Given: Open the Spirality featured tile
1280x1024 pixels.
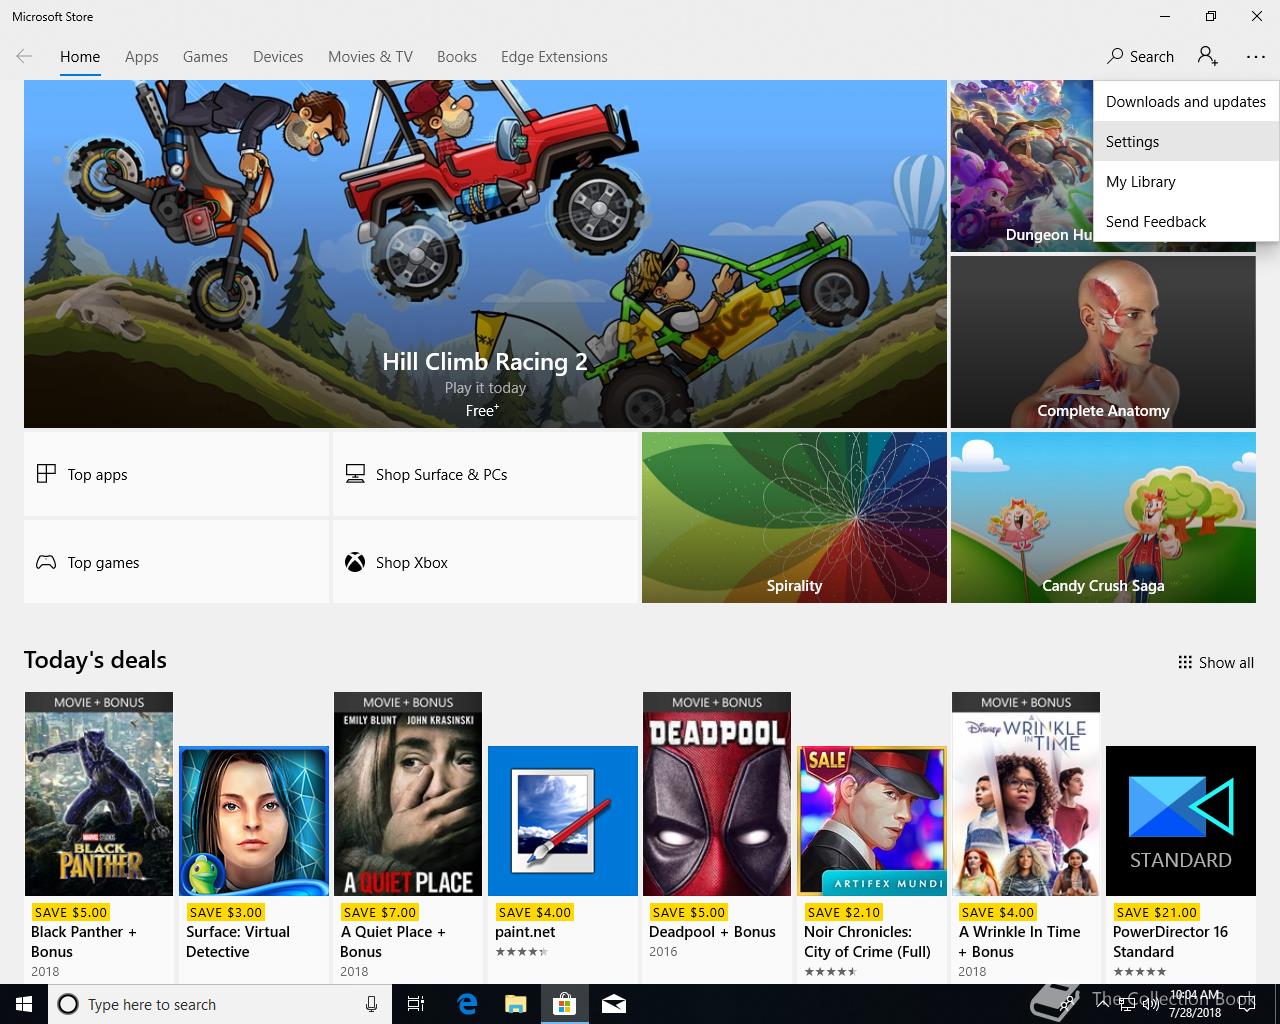Looking at the screenshot, I should click(794, 517).
